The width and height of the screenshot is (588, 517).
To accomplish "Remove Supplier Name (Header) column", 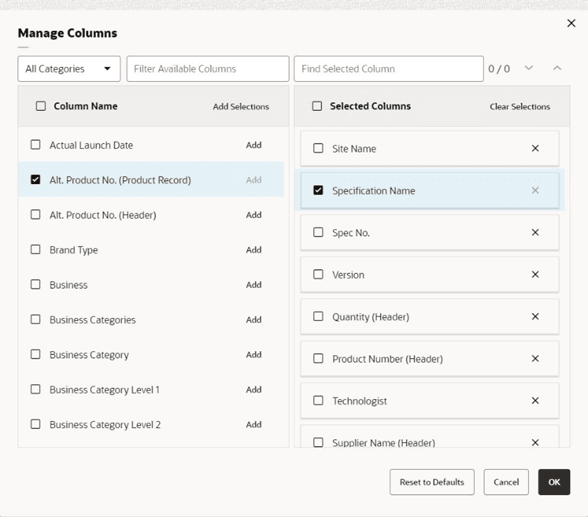I will click(x=535, y=442).
